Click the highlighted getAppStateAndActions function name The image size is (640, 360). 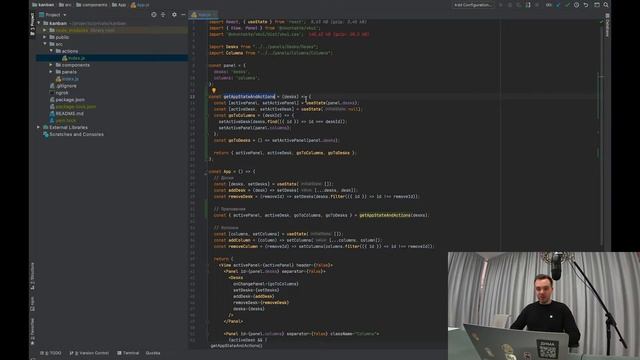(249, 97)
